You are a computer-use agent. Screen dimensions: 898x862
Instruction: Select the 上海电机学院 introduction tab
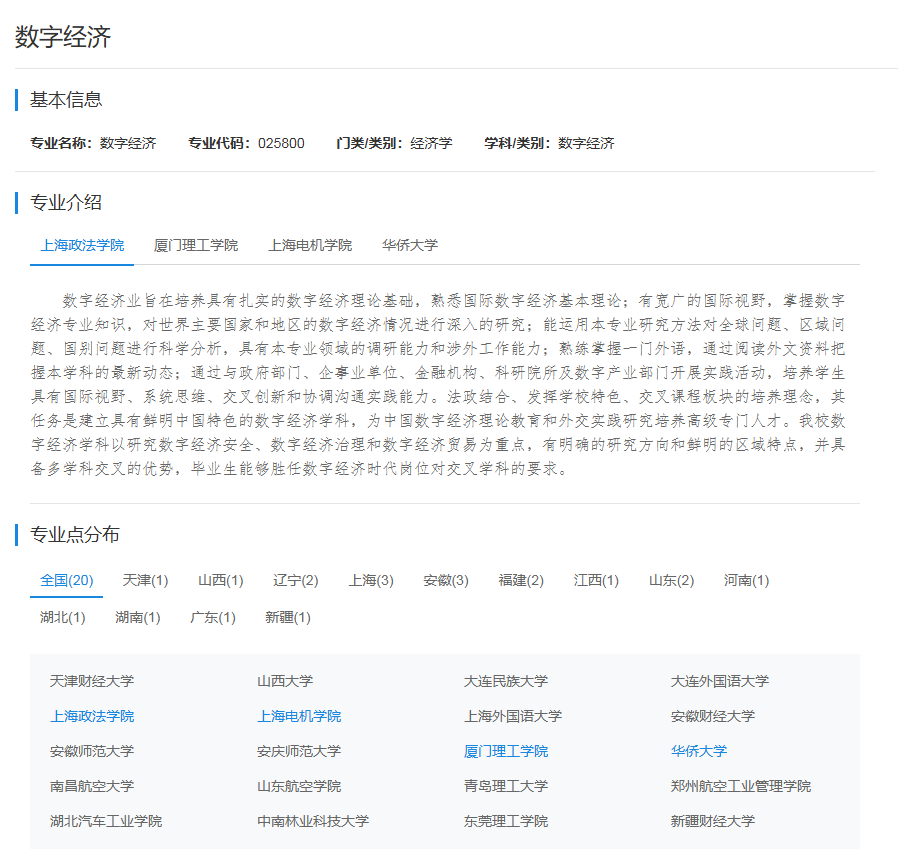(310, 245)
